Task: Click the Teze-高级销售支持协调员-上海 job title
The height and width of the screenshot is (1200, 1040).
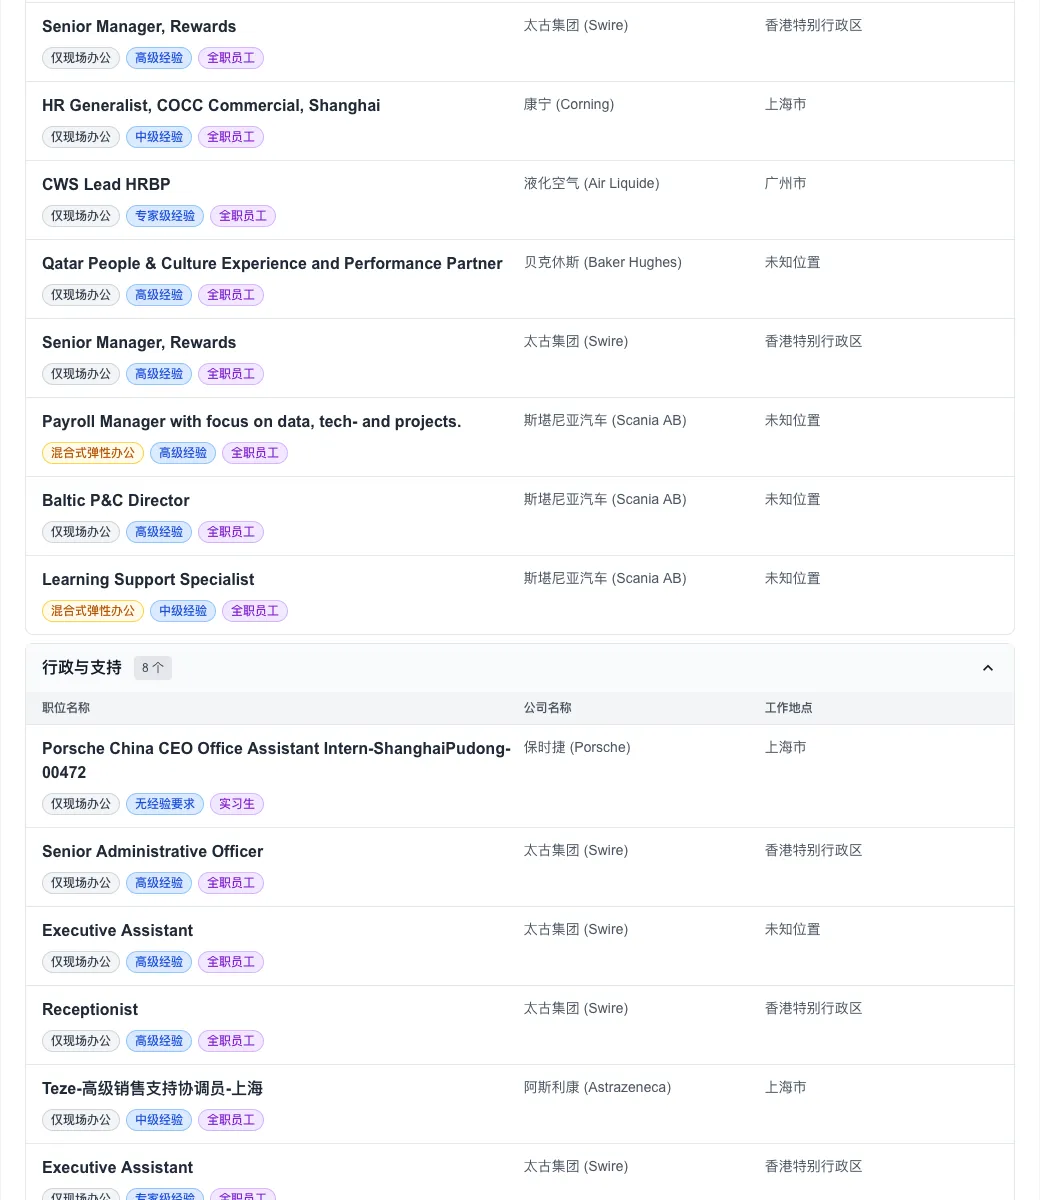Action: pyautogui.click(x=152, y=1089)
